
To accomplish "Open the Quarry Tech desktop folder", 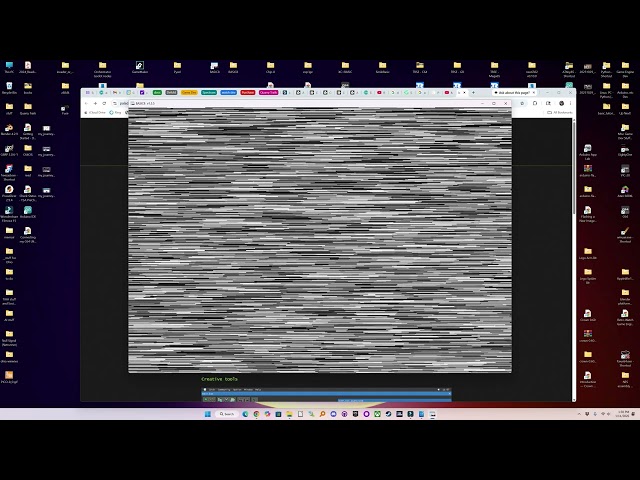I will [28, 109].
